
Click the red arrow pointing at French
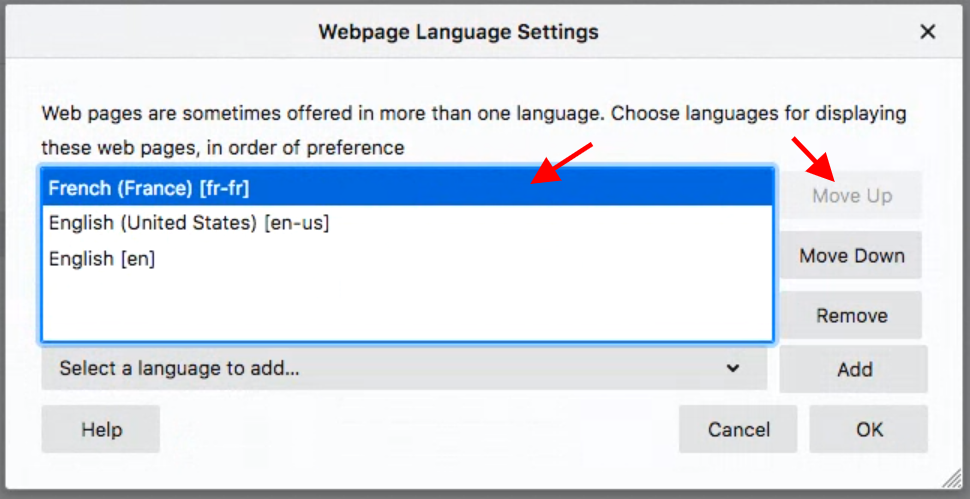[x=562, y=163]
